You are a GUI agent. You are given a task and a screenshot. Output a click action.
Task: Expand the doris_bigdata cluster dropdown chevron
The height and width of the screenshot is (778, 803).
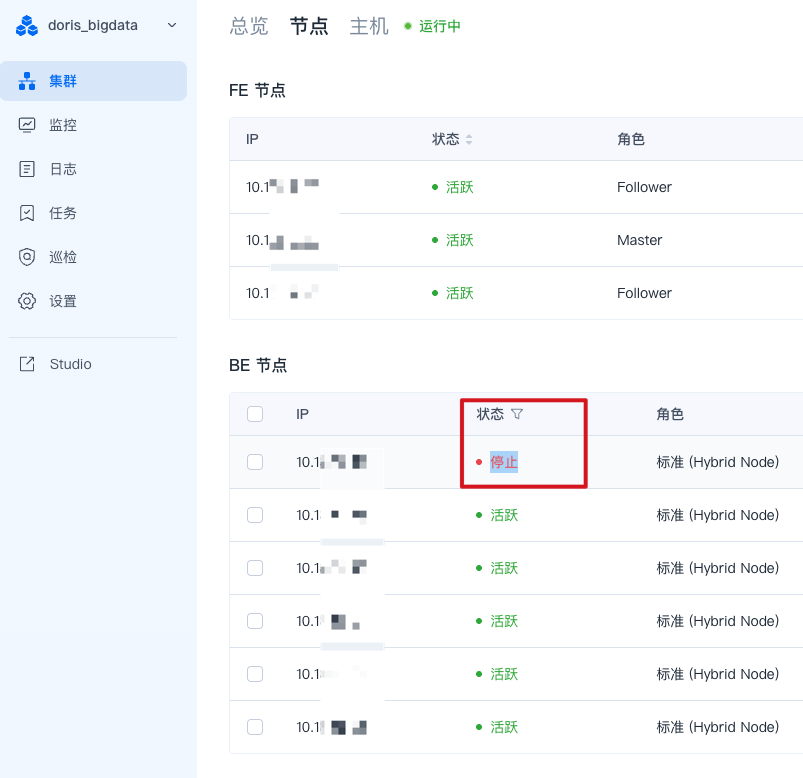pyautogui.click(x=171, y=25)
